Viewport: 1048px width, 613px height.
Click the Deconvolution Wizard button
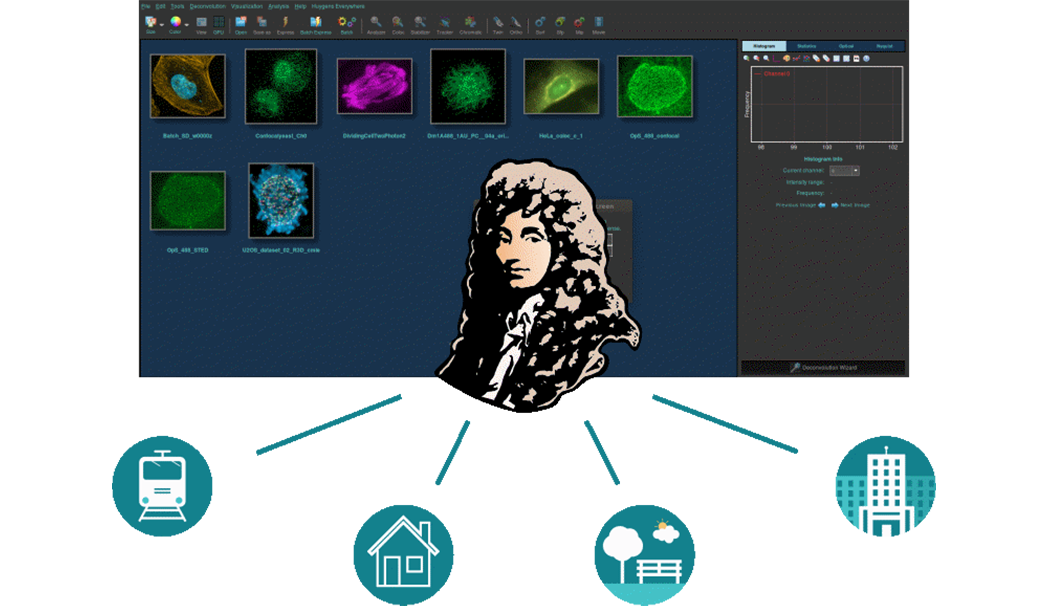[x=823, y=367]
